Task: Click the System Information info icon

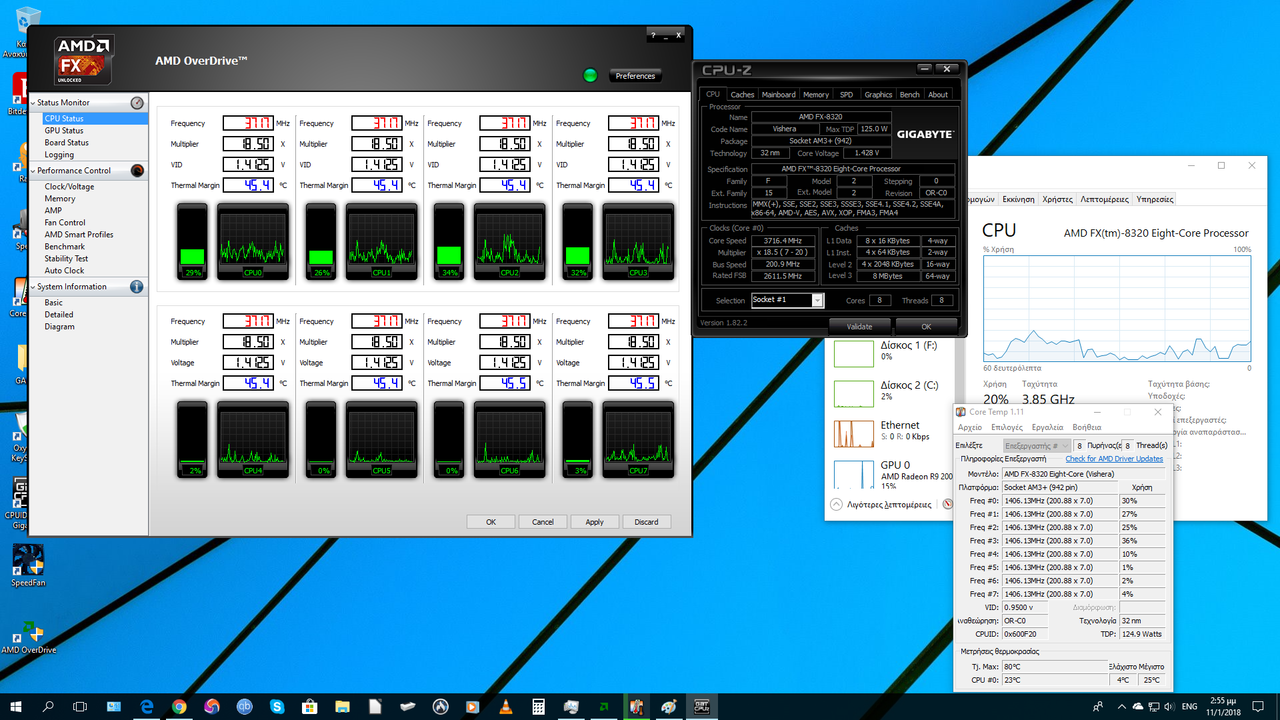Action: (137, 287)
